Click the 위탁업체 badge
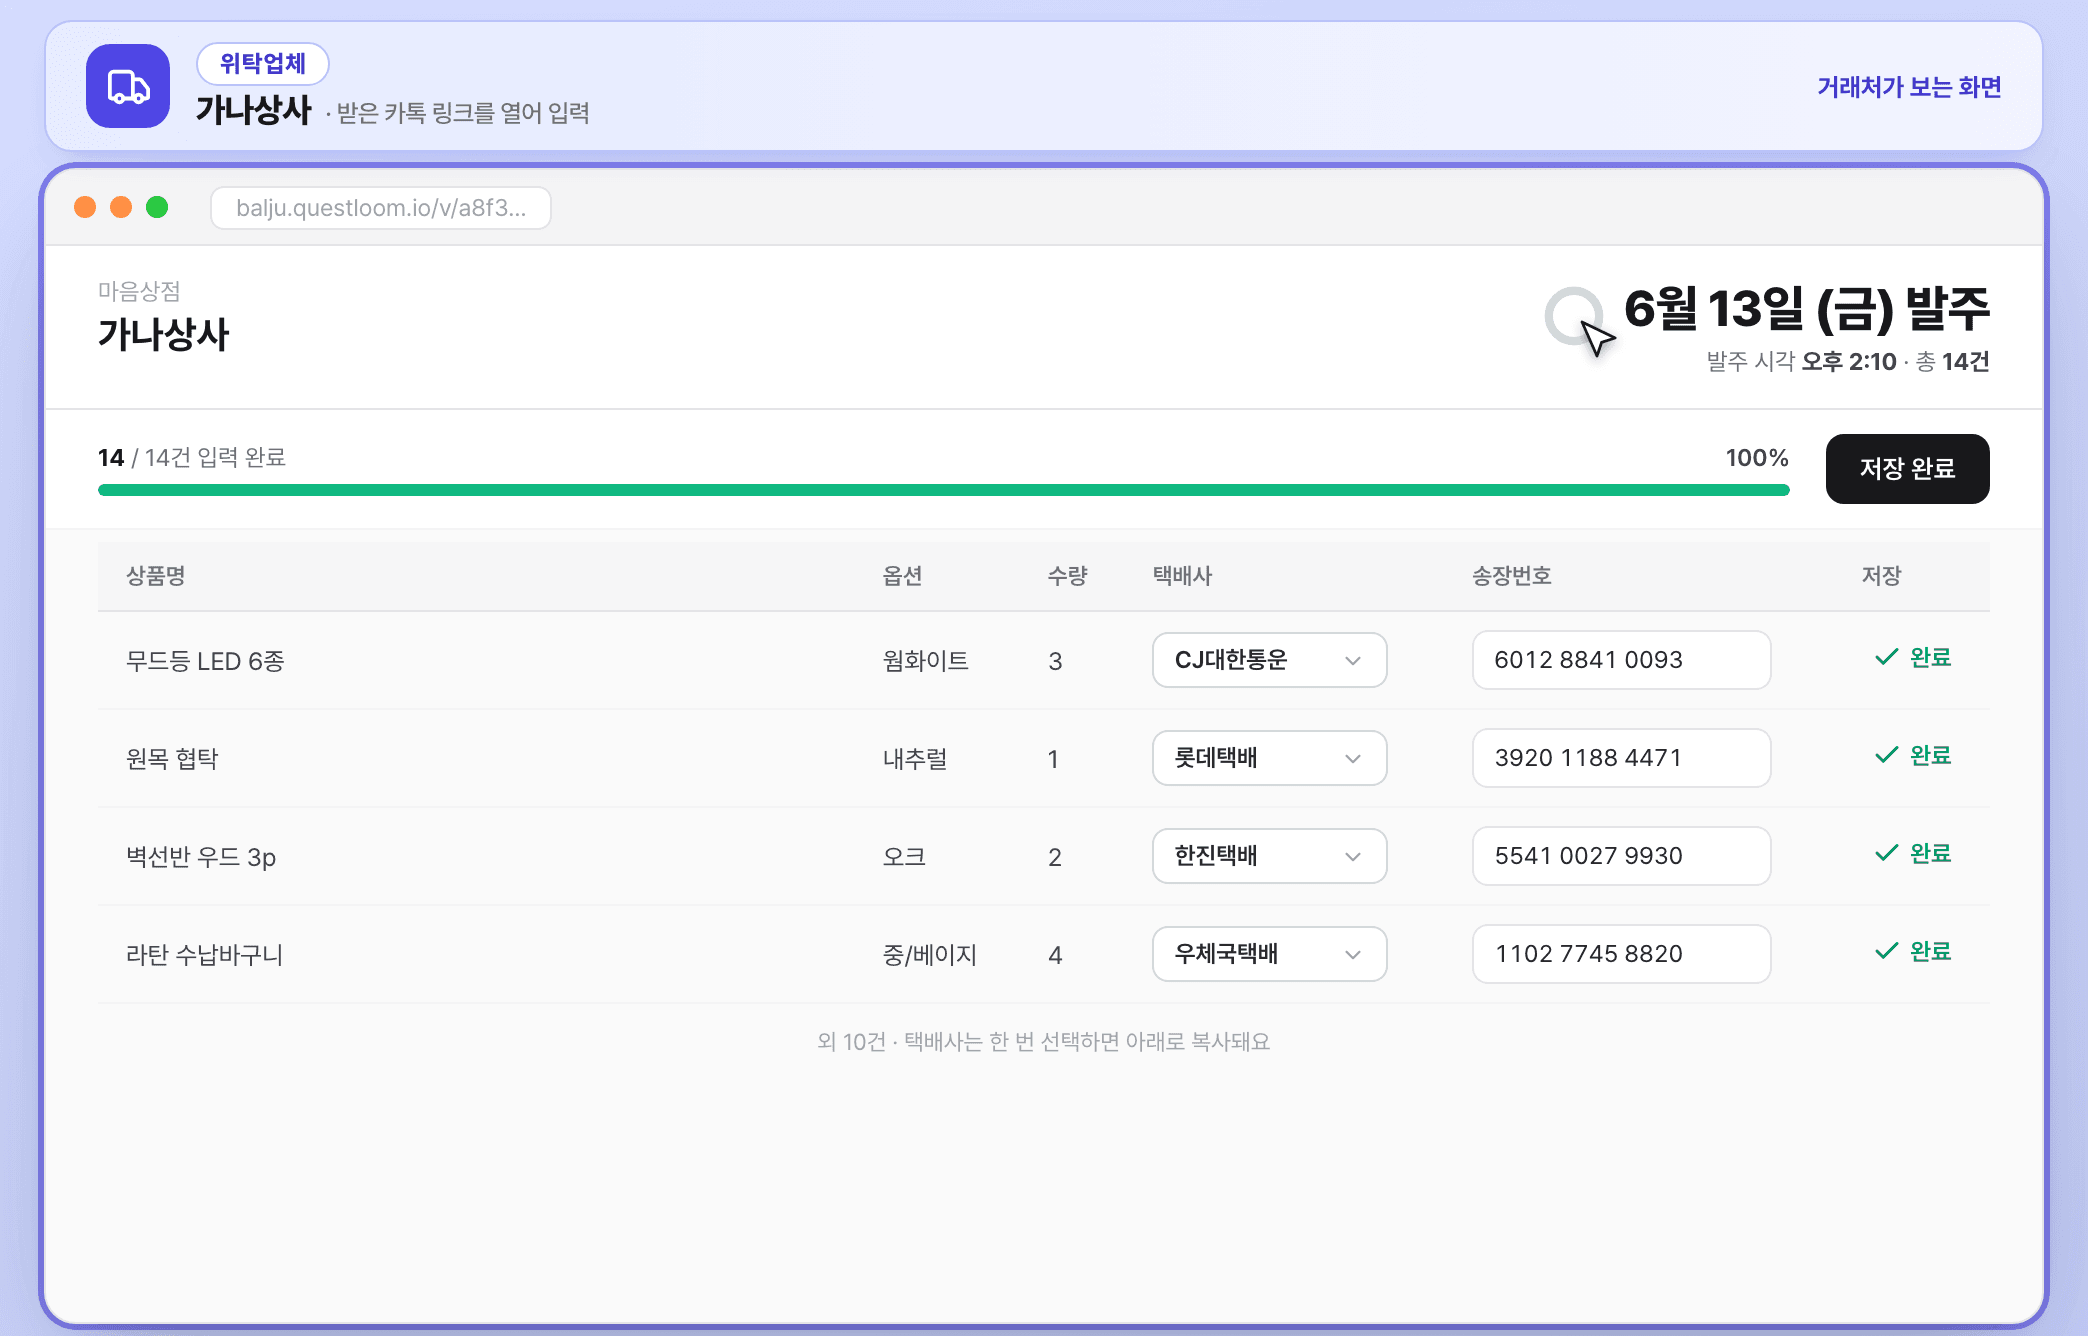 coord(263,64)
